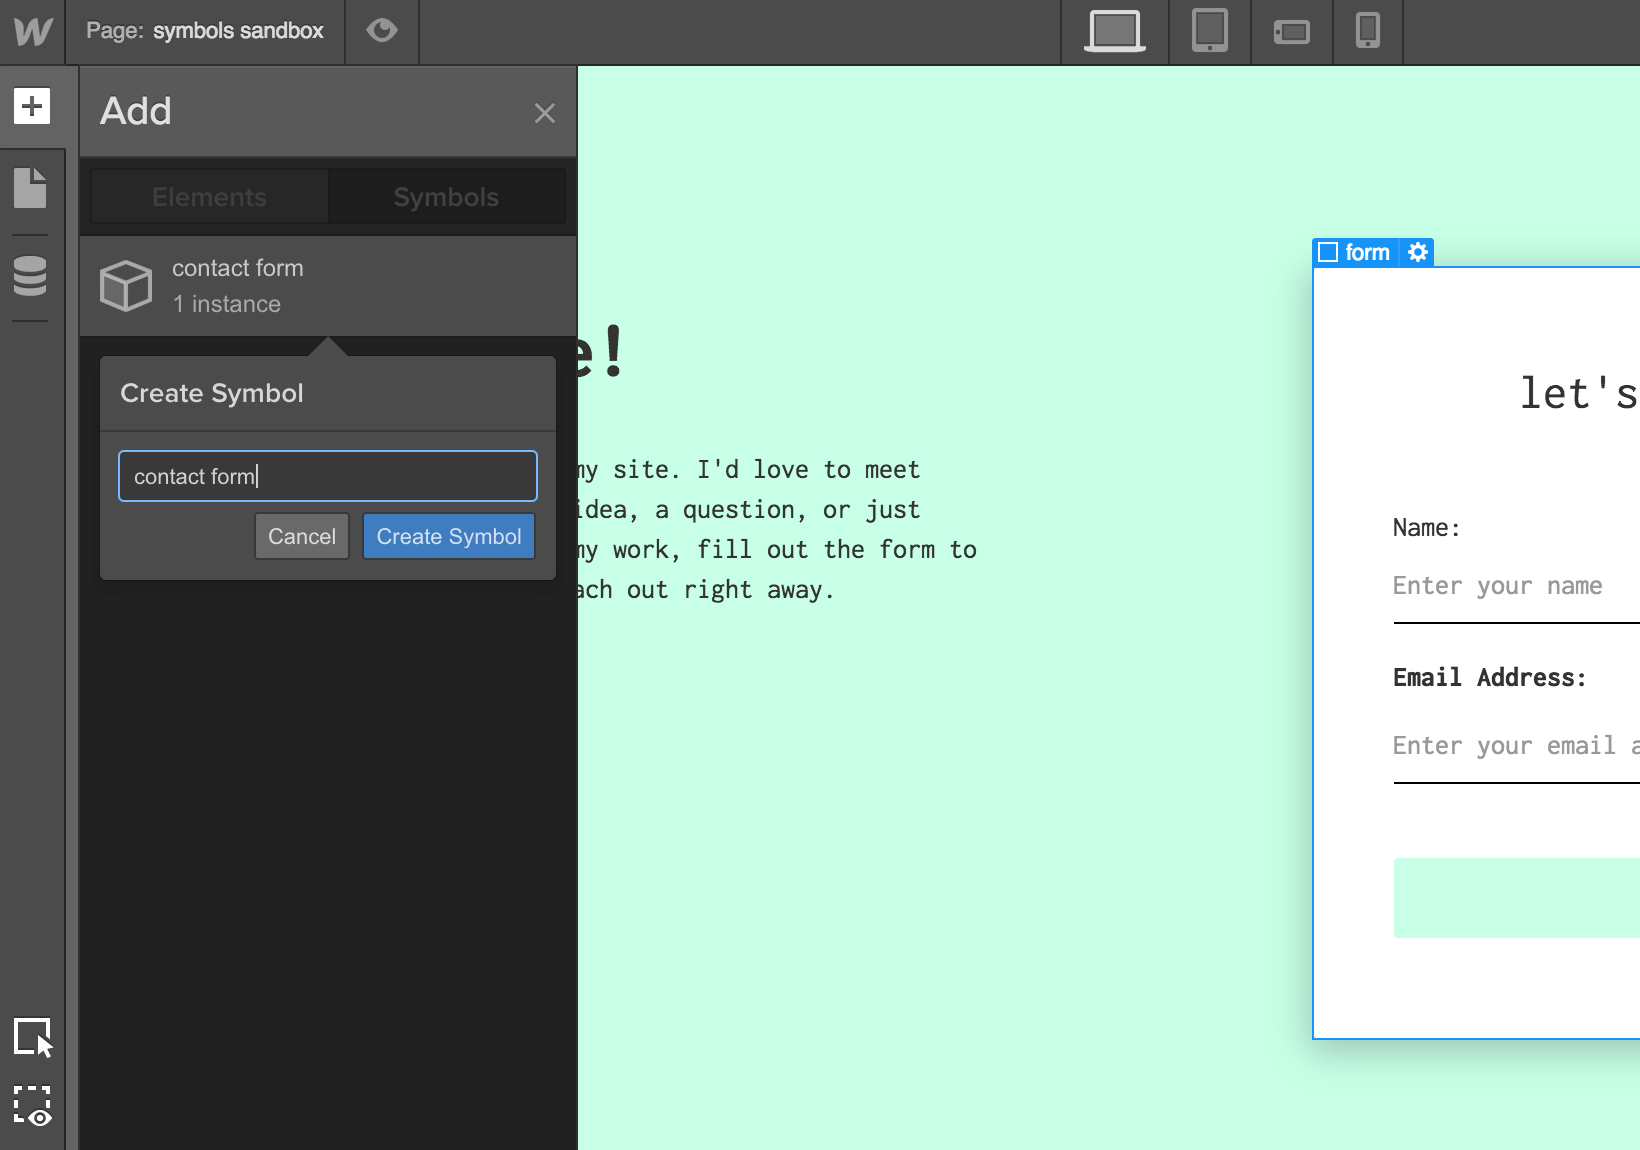The height and width of the screenshot is (1150, 1640).
Task: Open form settings gear icon
Action: pyautogui.click(x=1418, y=252)
